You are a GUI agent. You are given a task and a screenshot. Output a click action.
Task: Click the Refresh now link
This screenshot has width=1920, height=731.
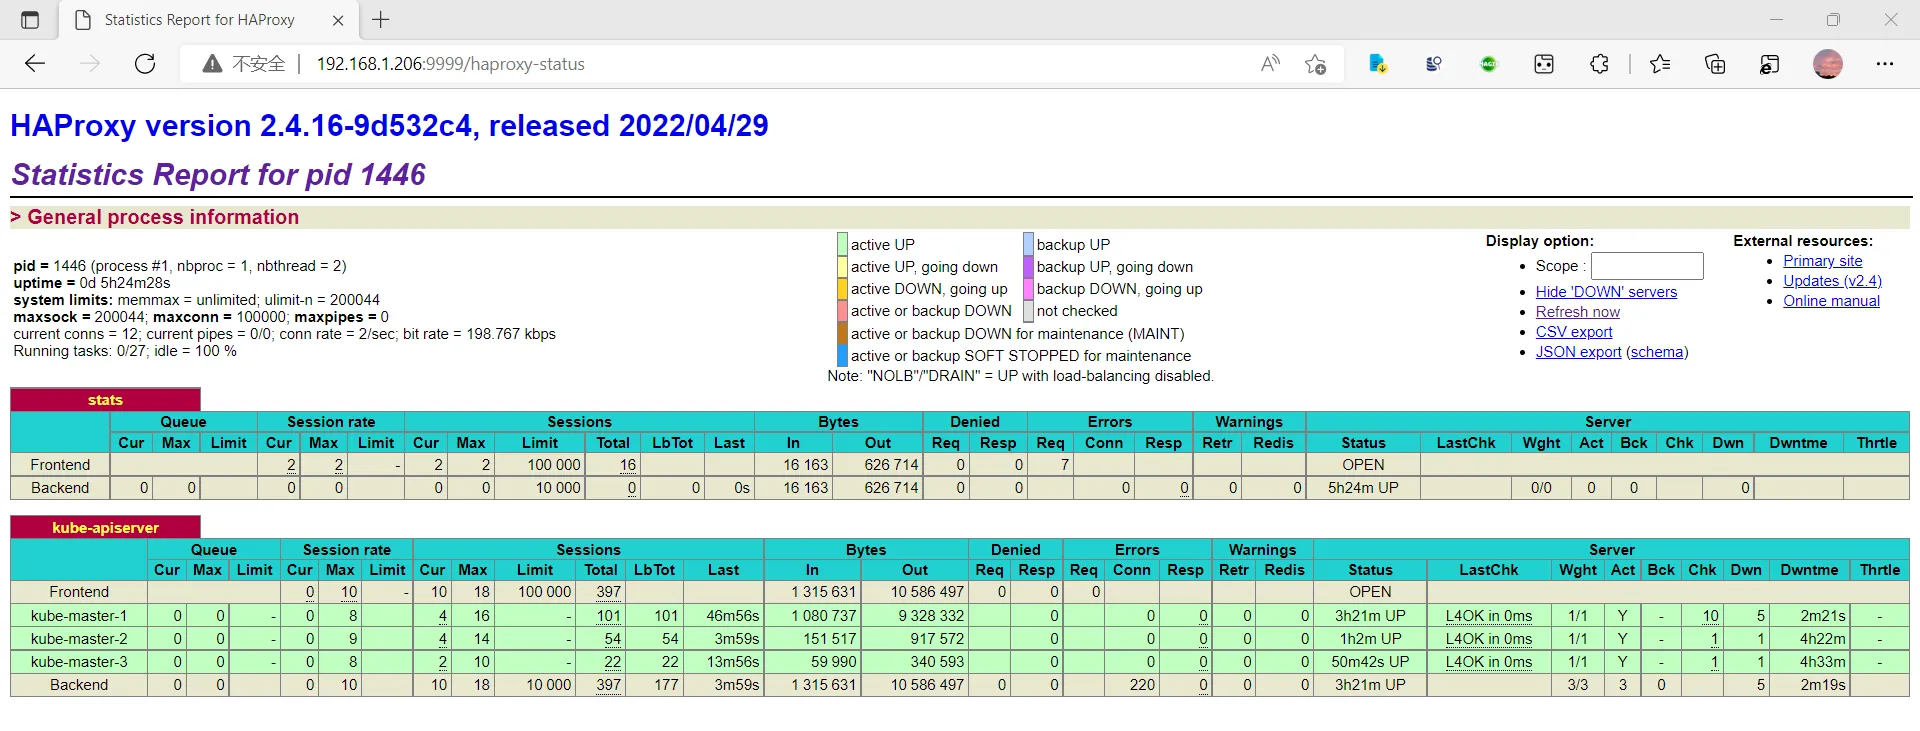[x=1578, y=312]
